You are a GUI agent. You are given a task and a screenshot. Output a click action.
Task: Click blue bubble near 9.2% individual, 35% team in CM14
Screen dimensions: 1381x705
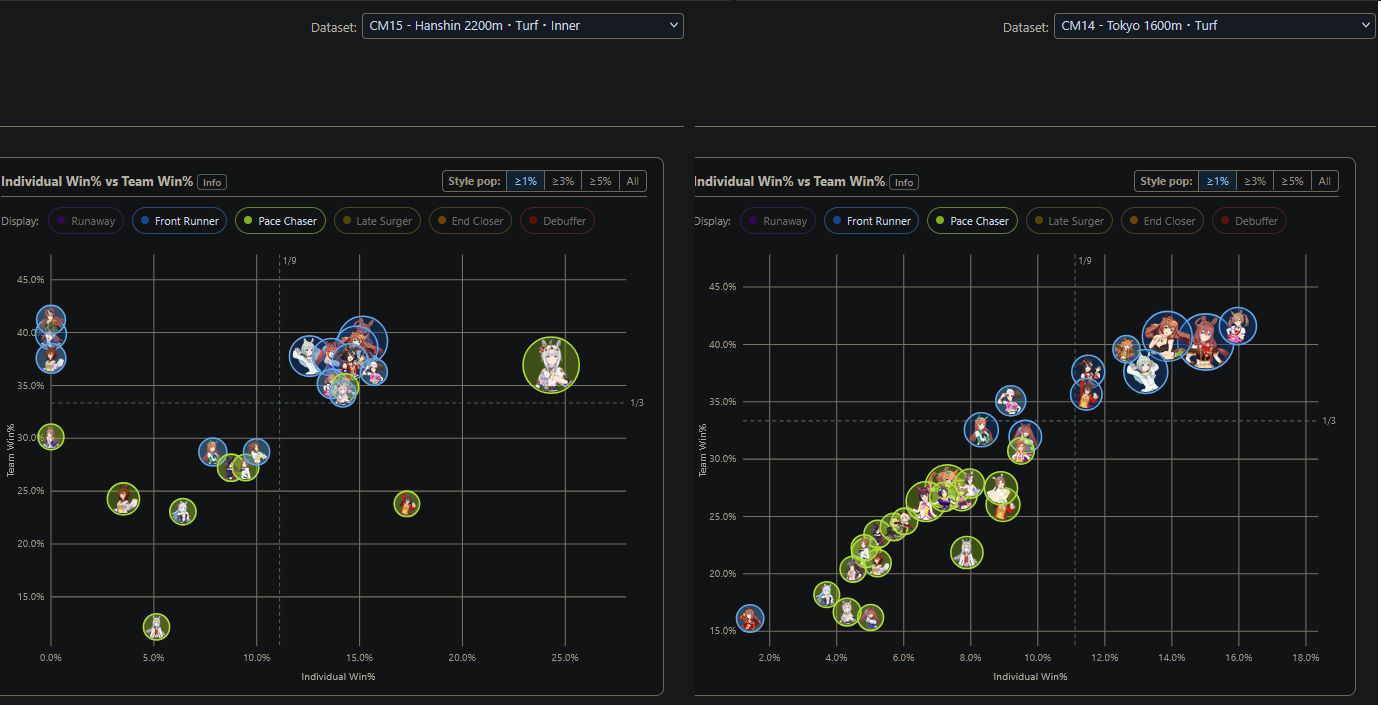click(x=1011, y=401)
